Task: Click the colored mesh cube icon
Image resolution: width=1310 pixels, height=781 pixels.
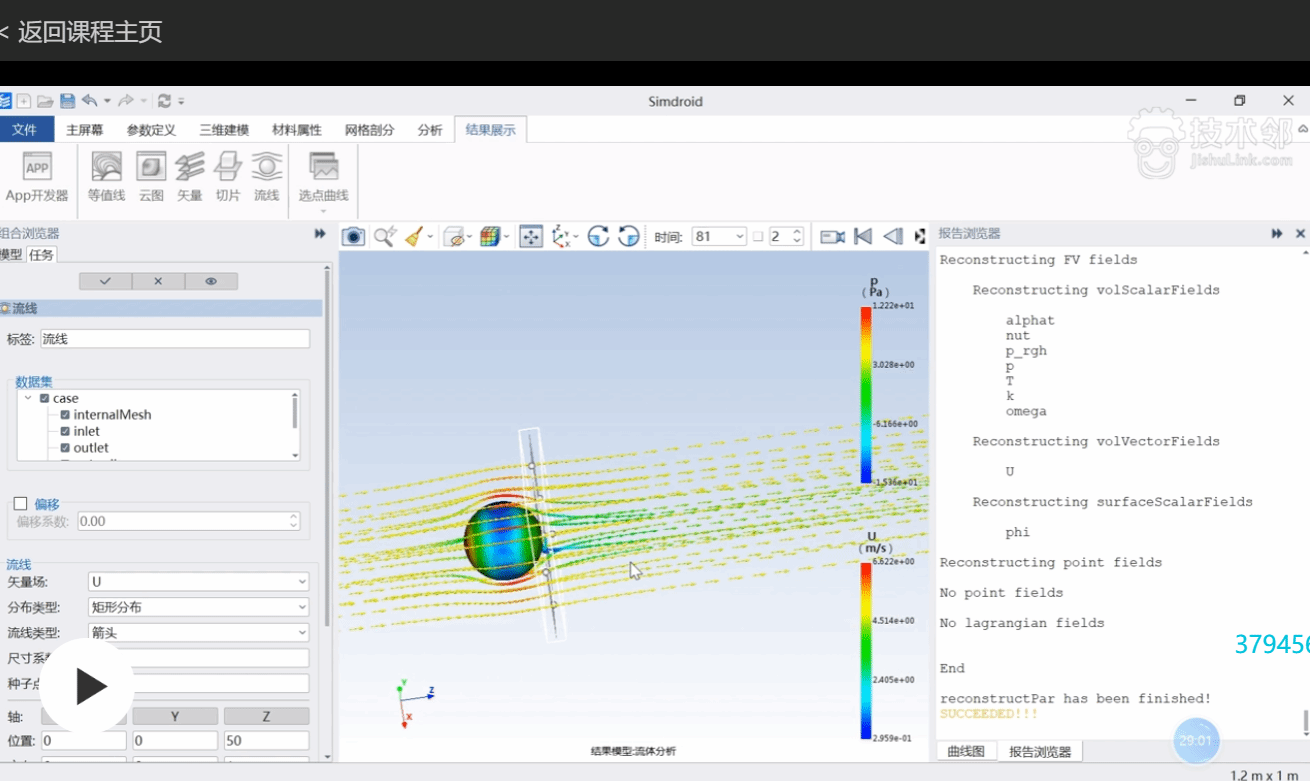Action: coord(490,236)
